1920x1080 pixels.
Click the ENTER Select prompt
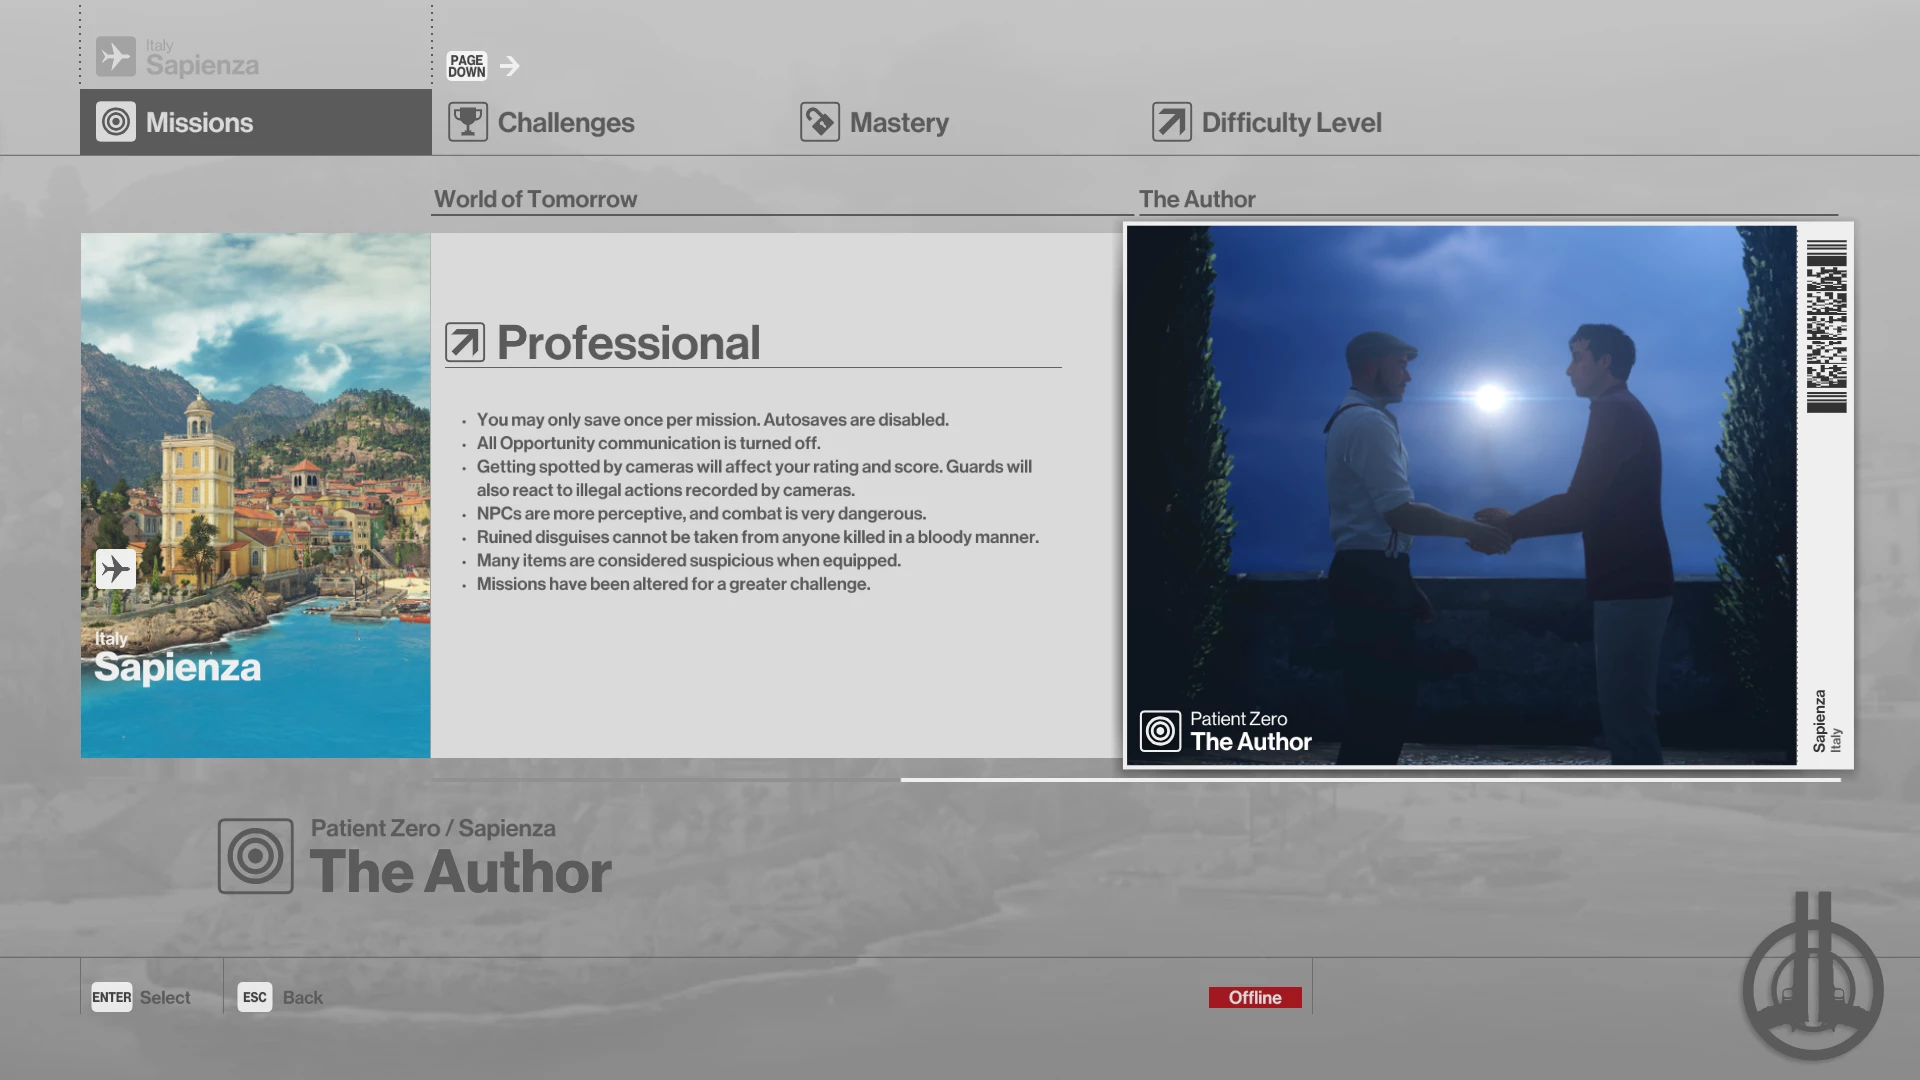click(141, 997)
